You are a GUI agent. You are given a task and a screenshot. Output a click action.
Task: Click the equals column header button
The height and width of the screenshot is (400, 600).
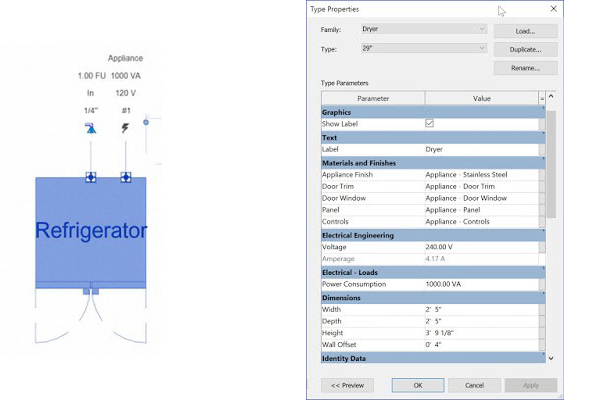point(542,98)
